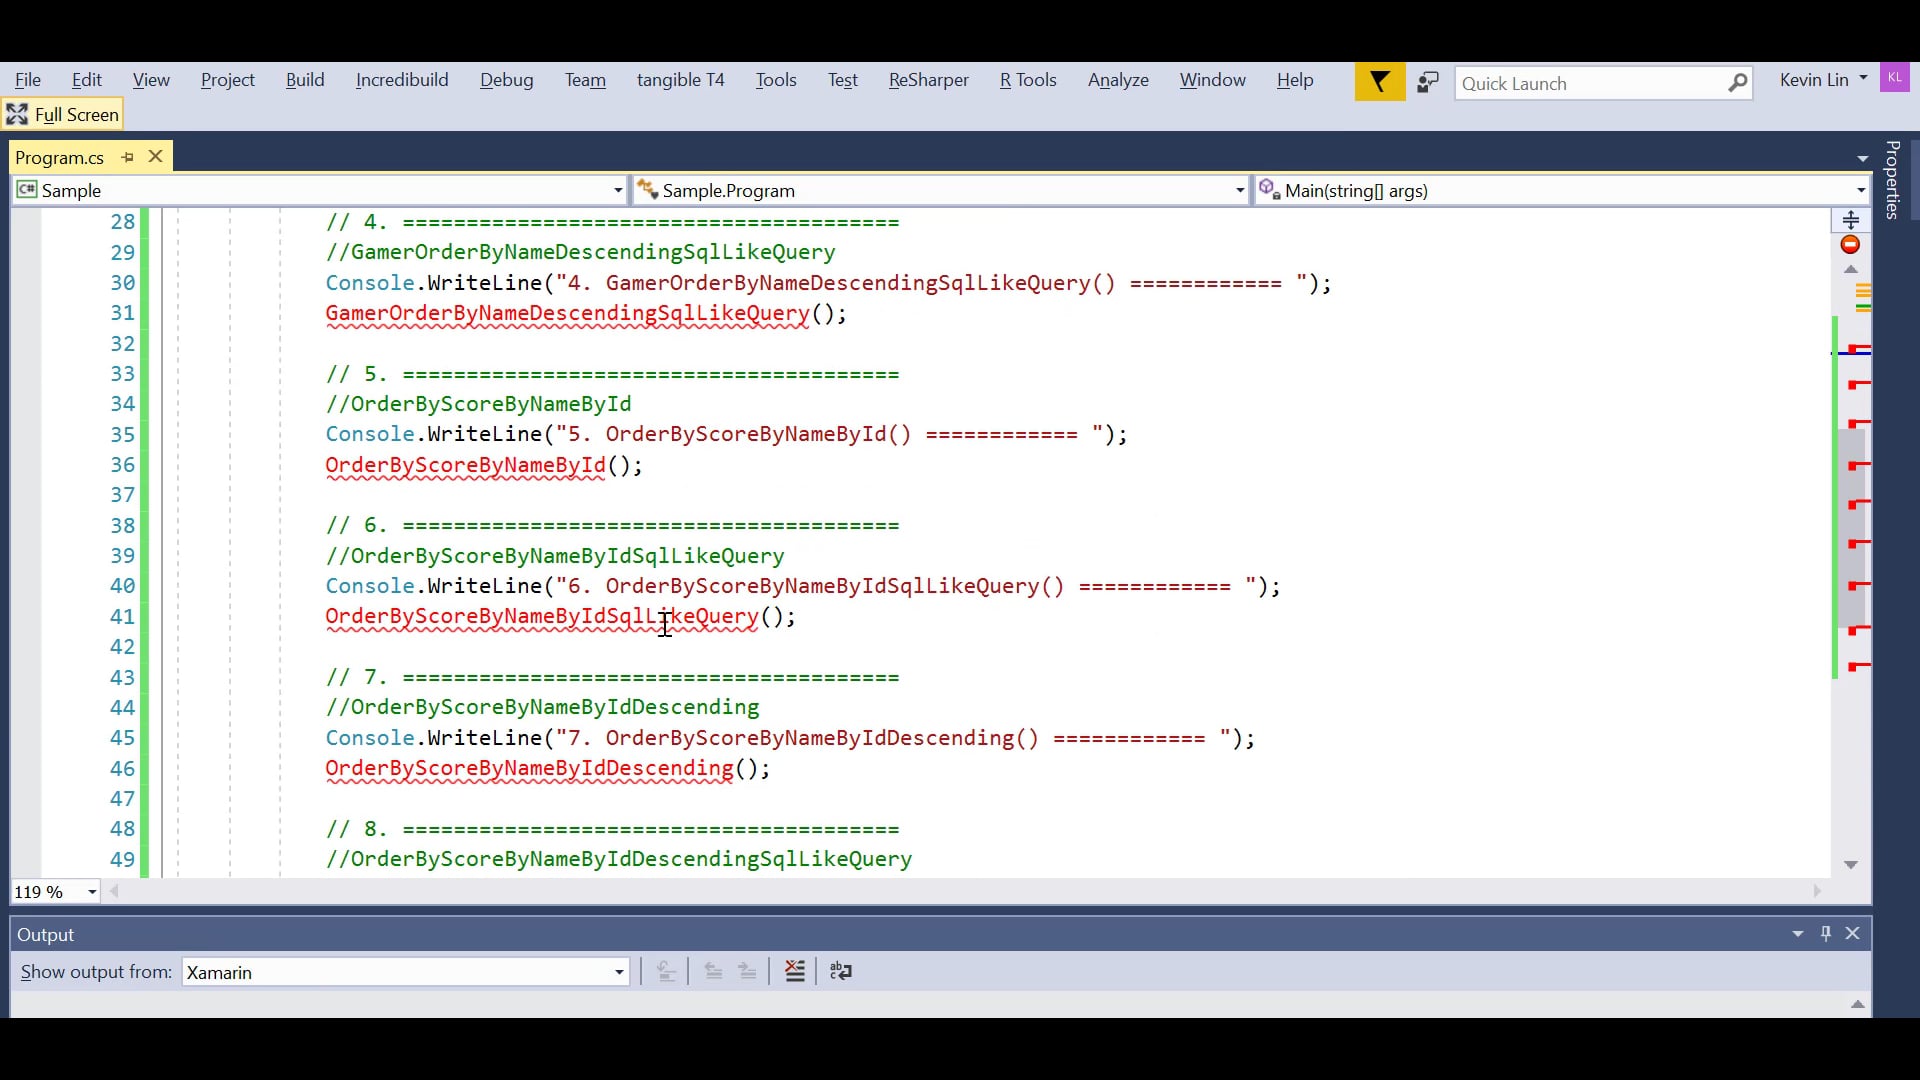Toggle pin on Program.cs tab
Image resolution: width=1920 pixels, height=1080 pixels.
pos(127,157)
